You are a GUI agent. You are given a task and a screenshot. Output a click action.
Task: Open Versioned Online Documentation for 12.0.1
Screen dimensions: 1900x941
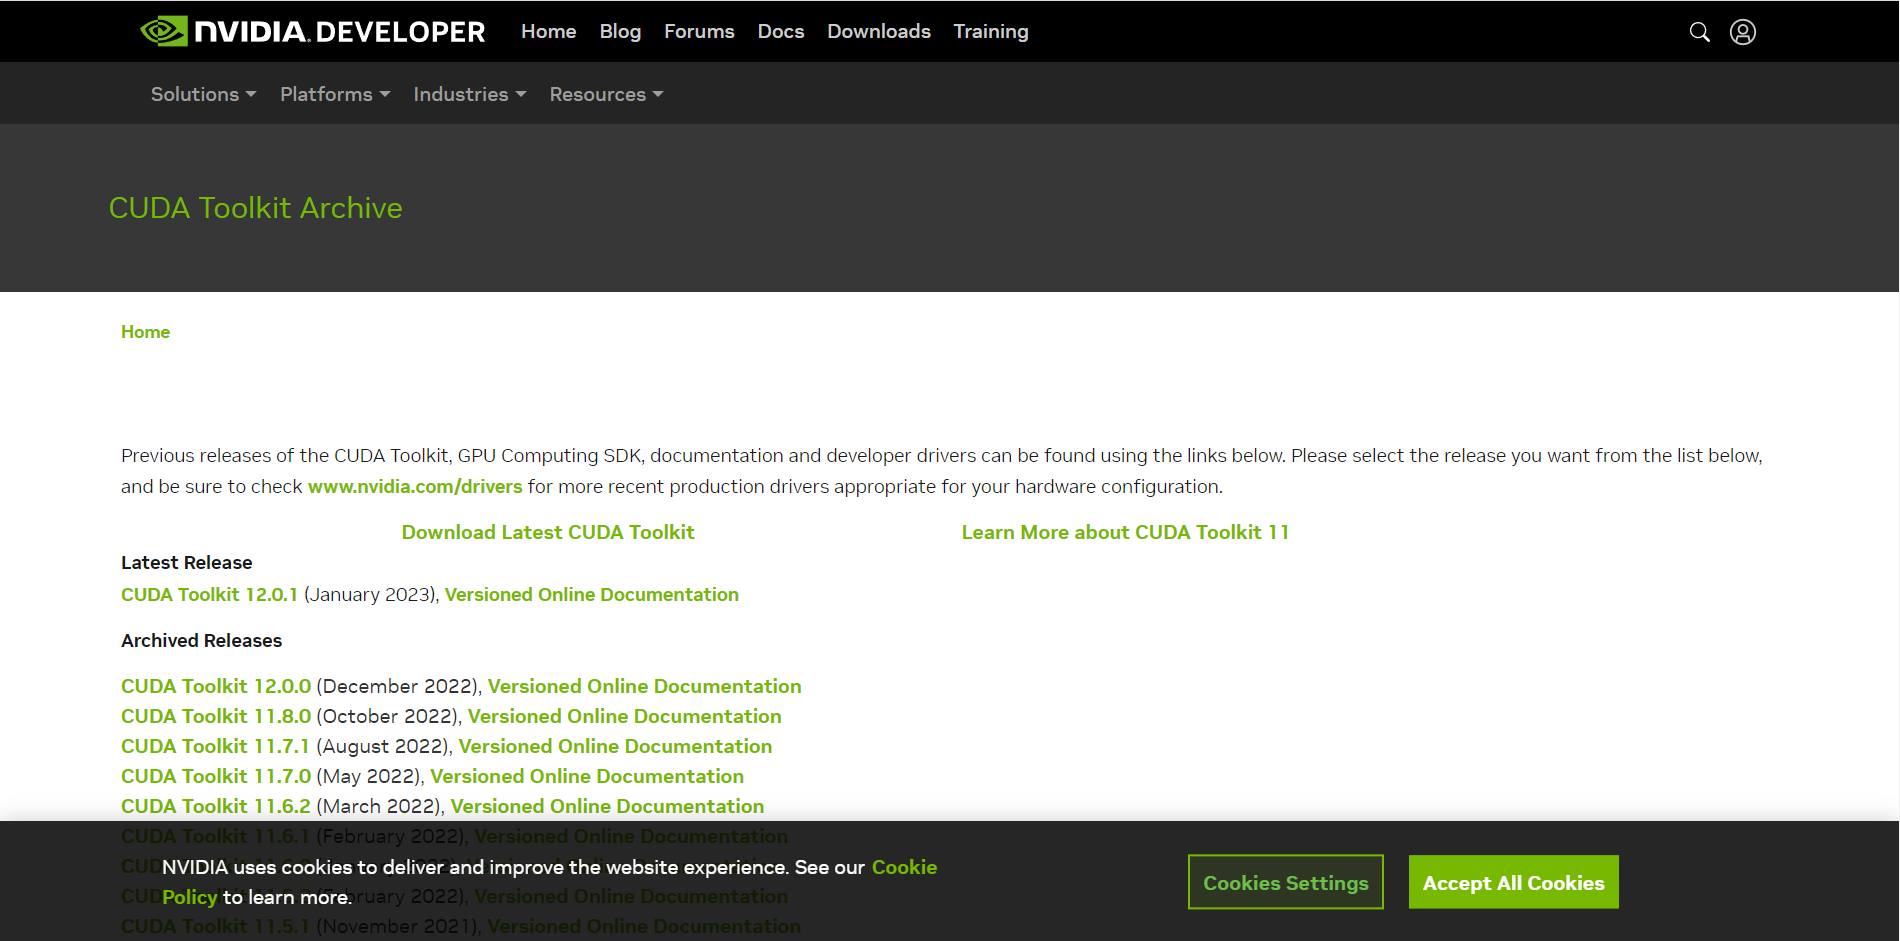coord(592,594)
